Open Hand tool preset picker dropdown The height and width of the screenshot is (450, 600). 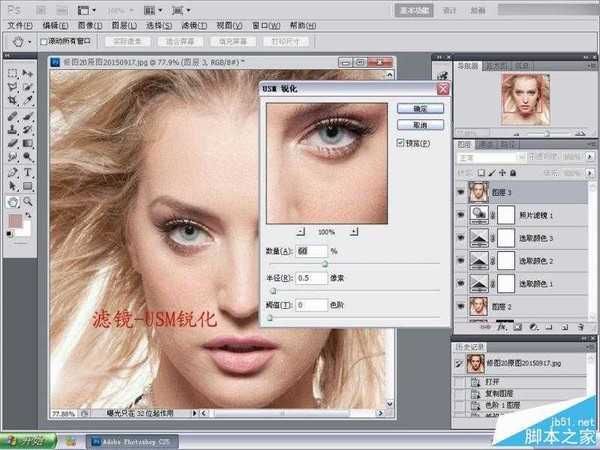30,41
